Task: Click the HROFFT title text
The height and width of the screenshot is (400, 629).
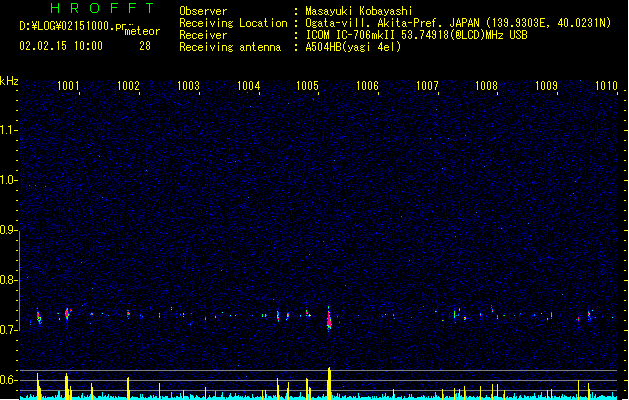Action: click(102, 8)
